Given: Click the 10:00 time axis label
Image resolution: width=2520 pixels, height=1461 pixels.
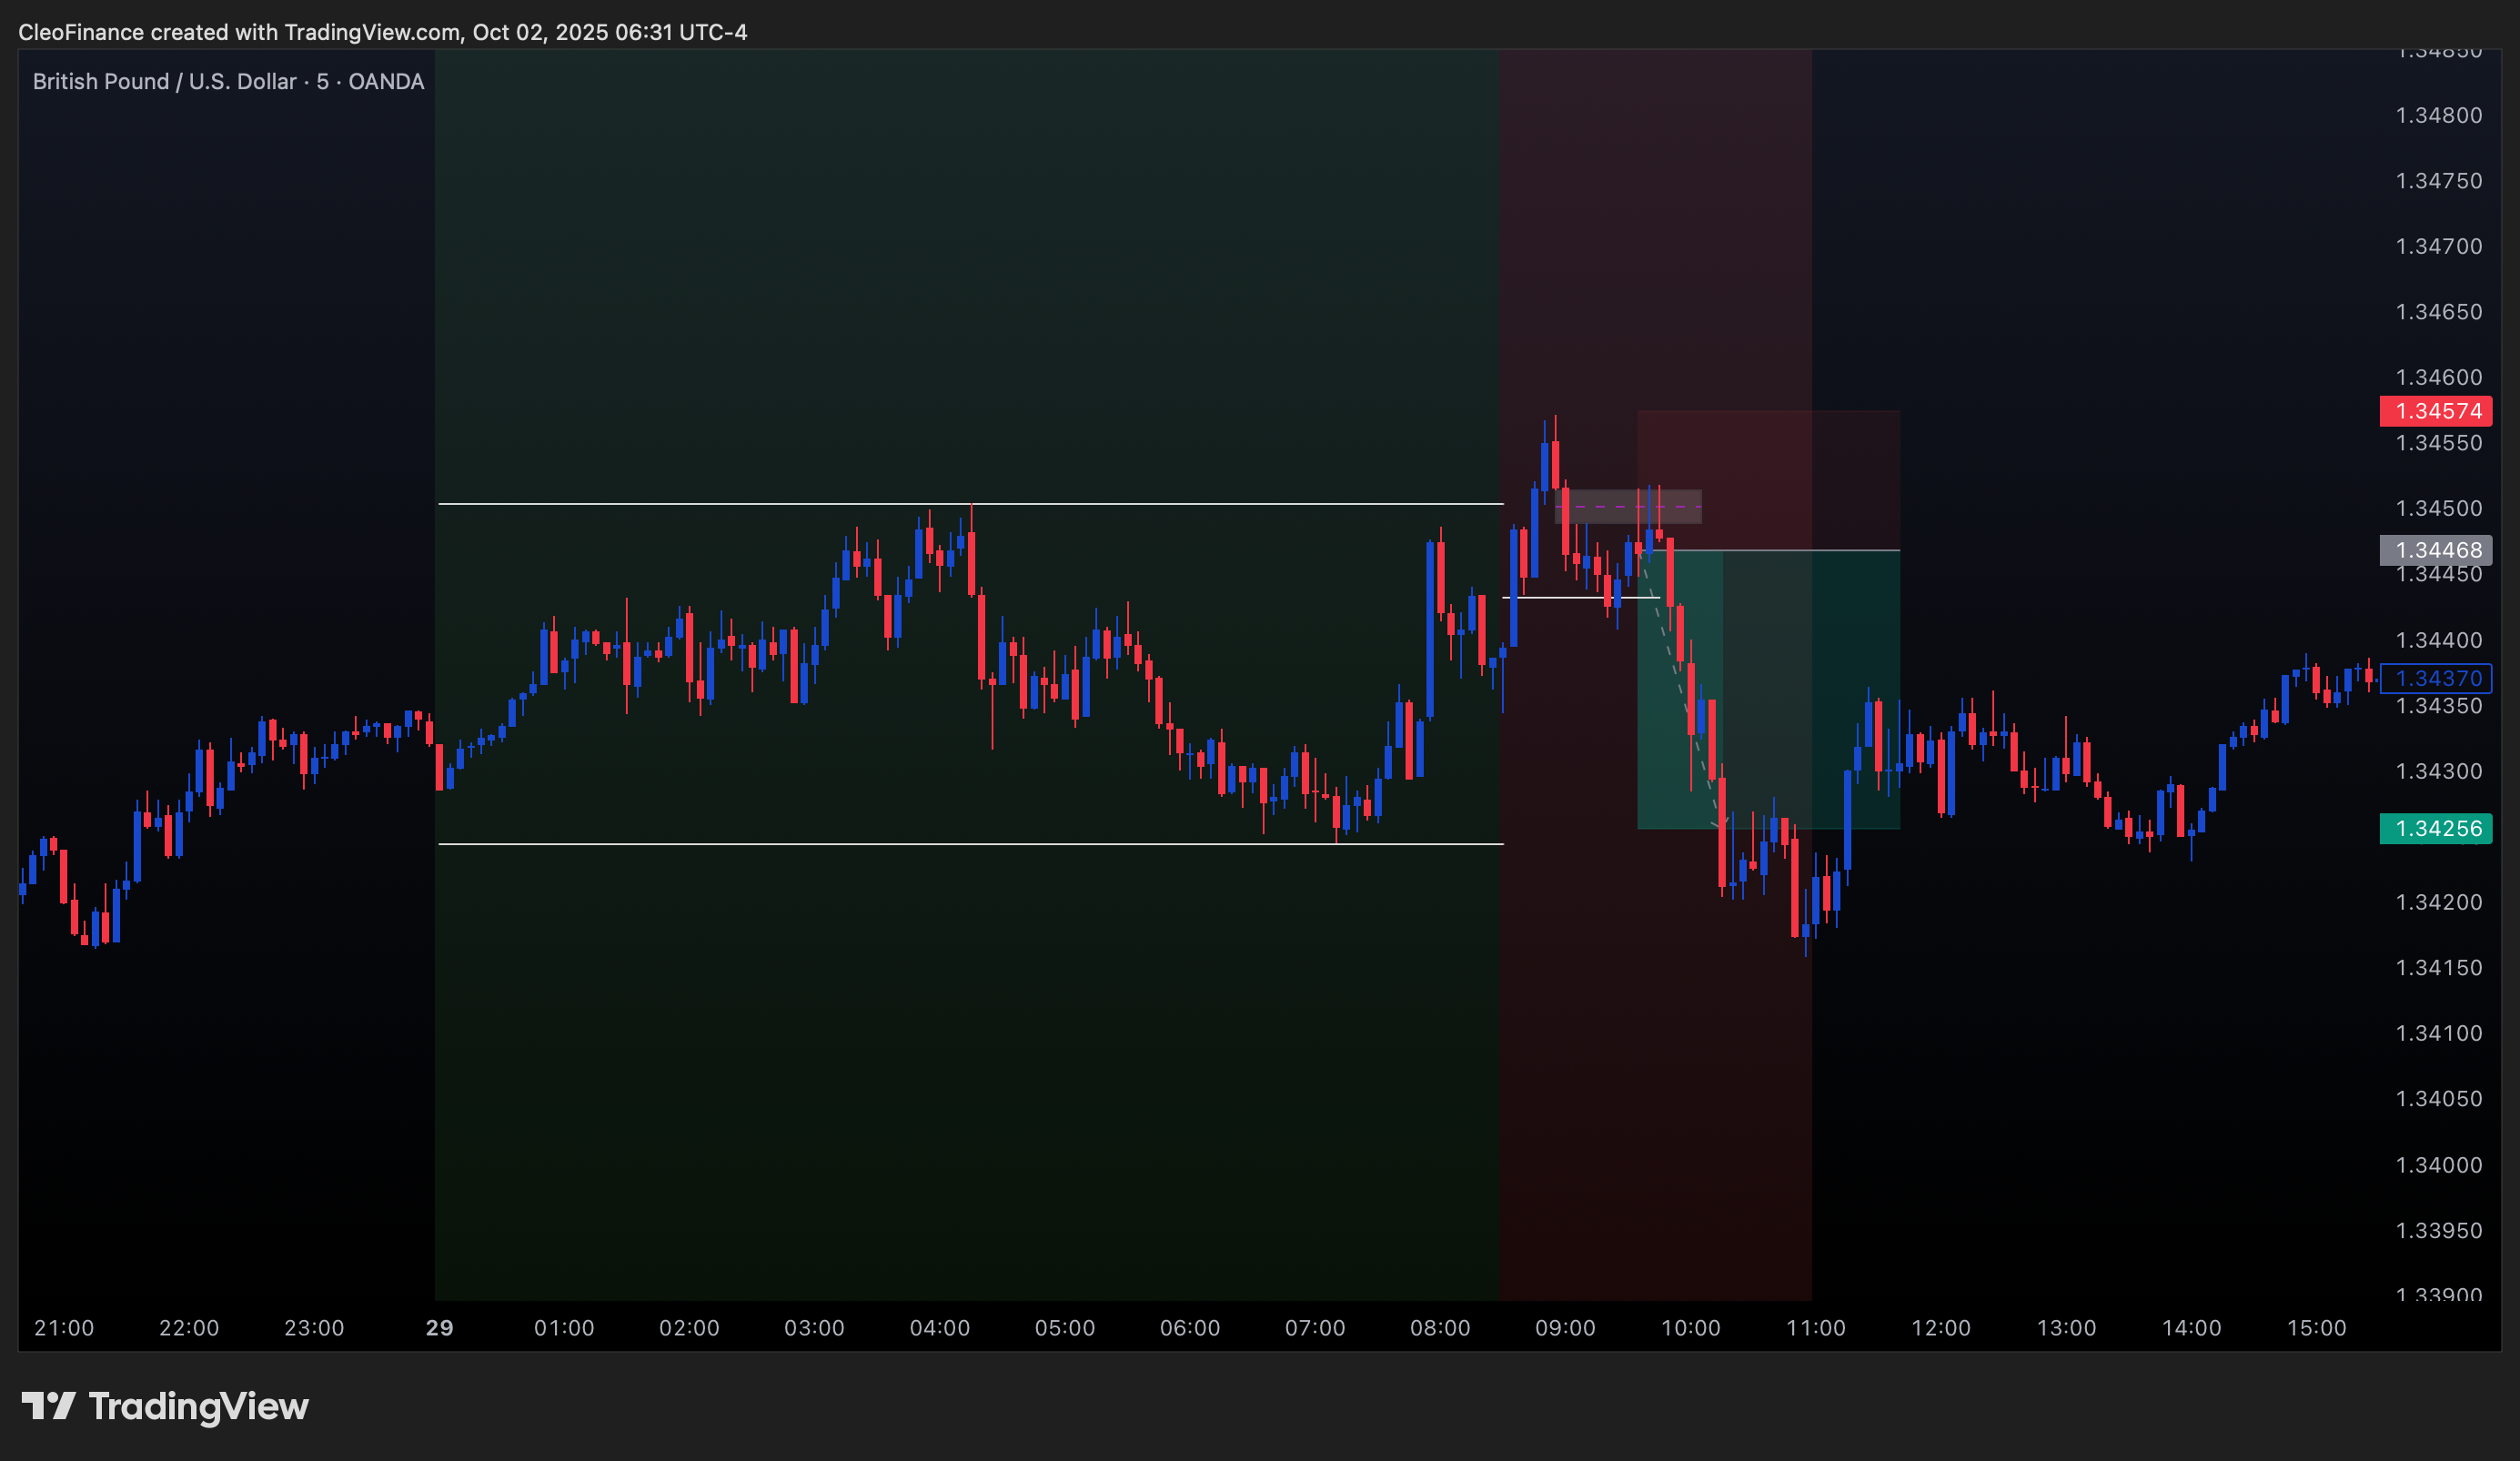Looking at the screenshot, I should (x=1691, y=1328).
